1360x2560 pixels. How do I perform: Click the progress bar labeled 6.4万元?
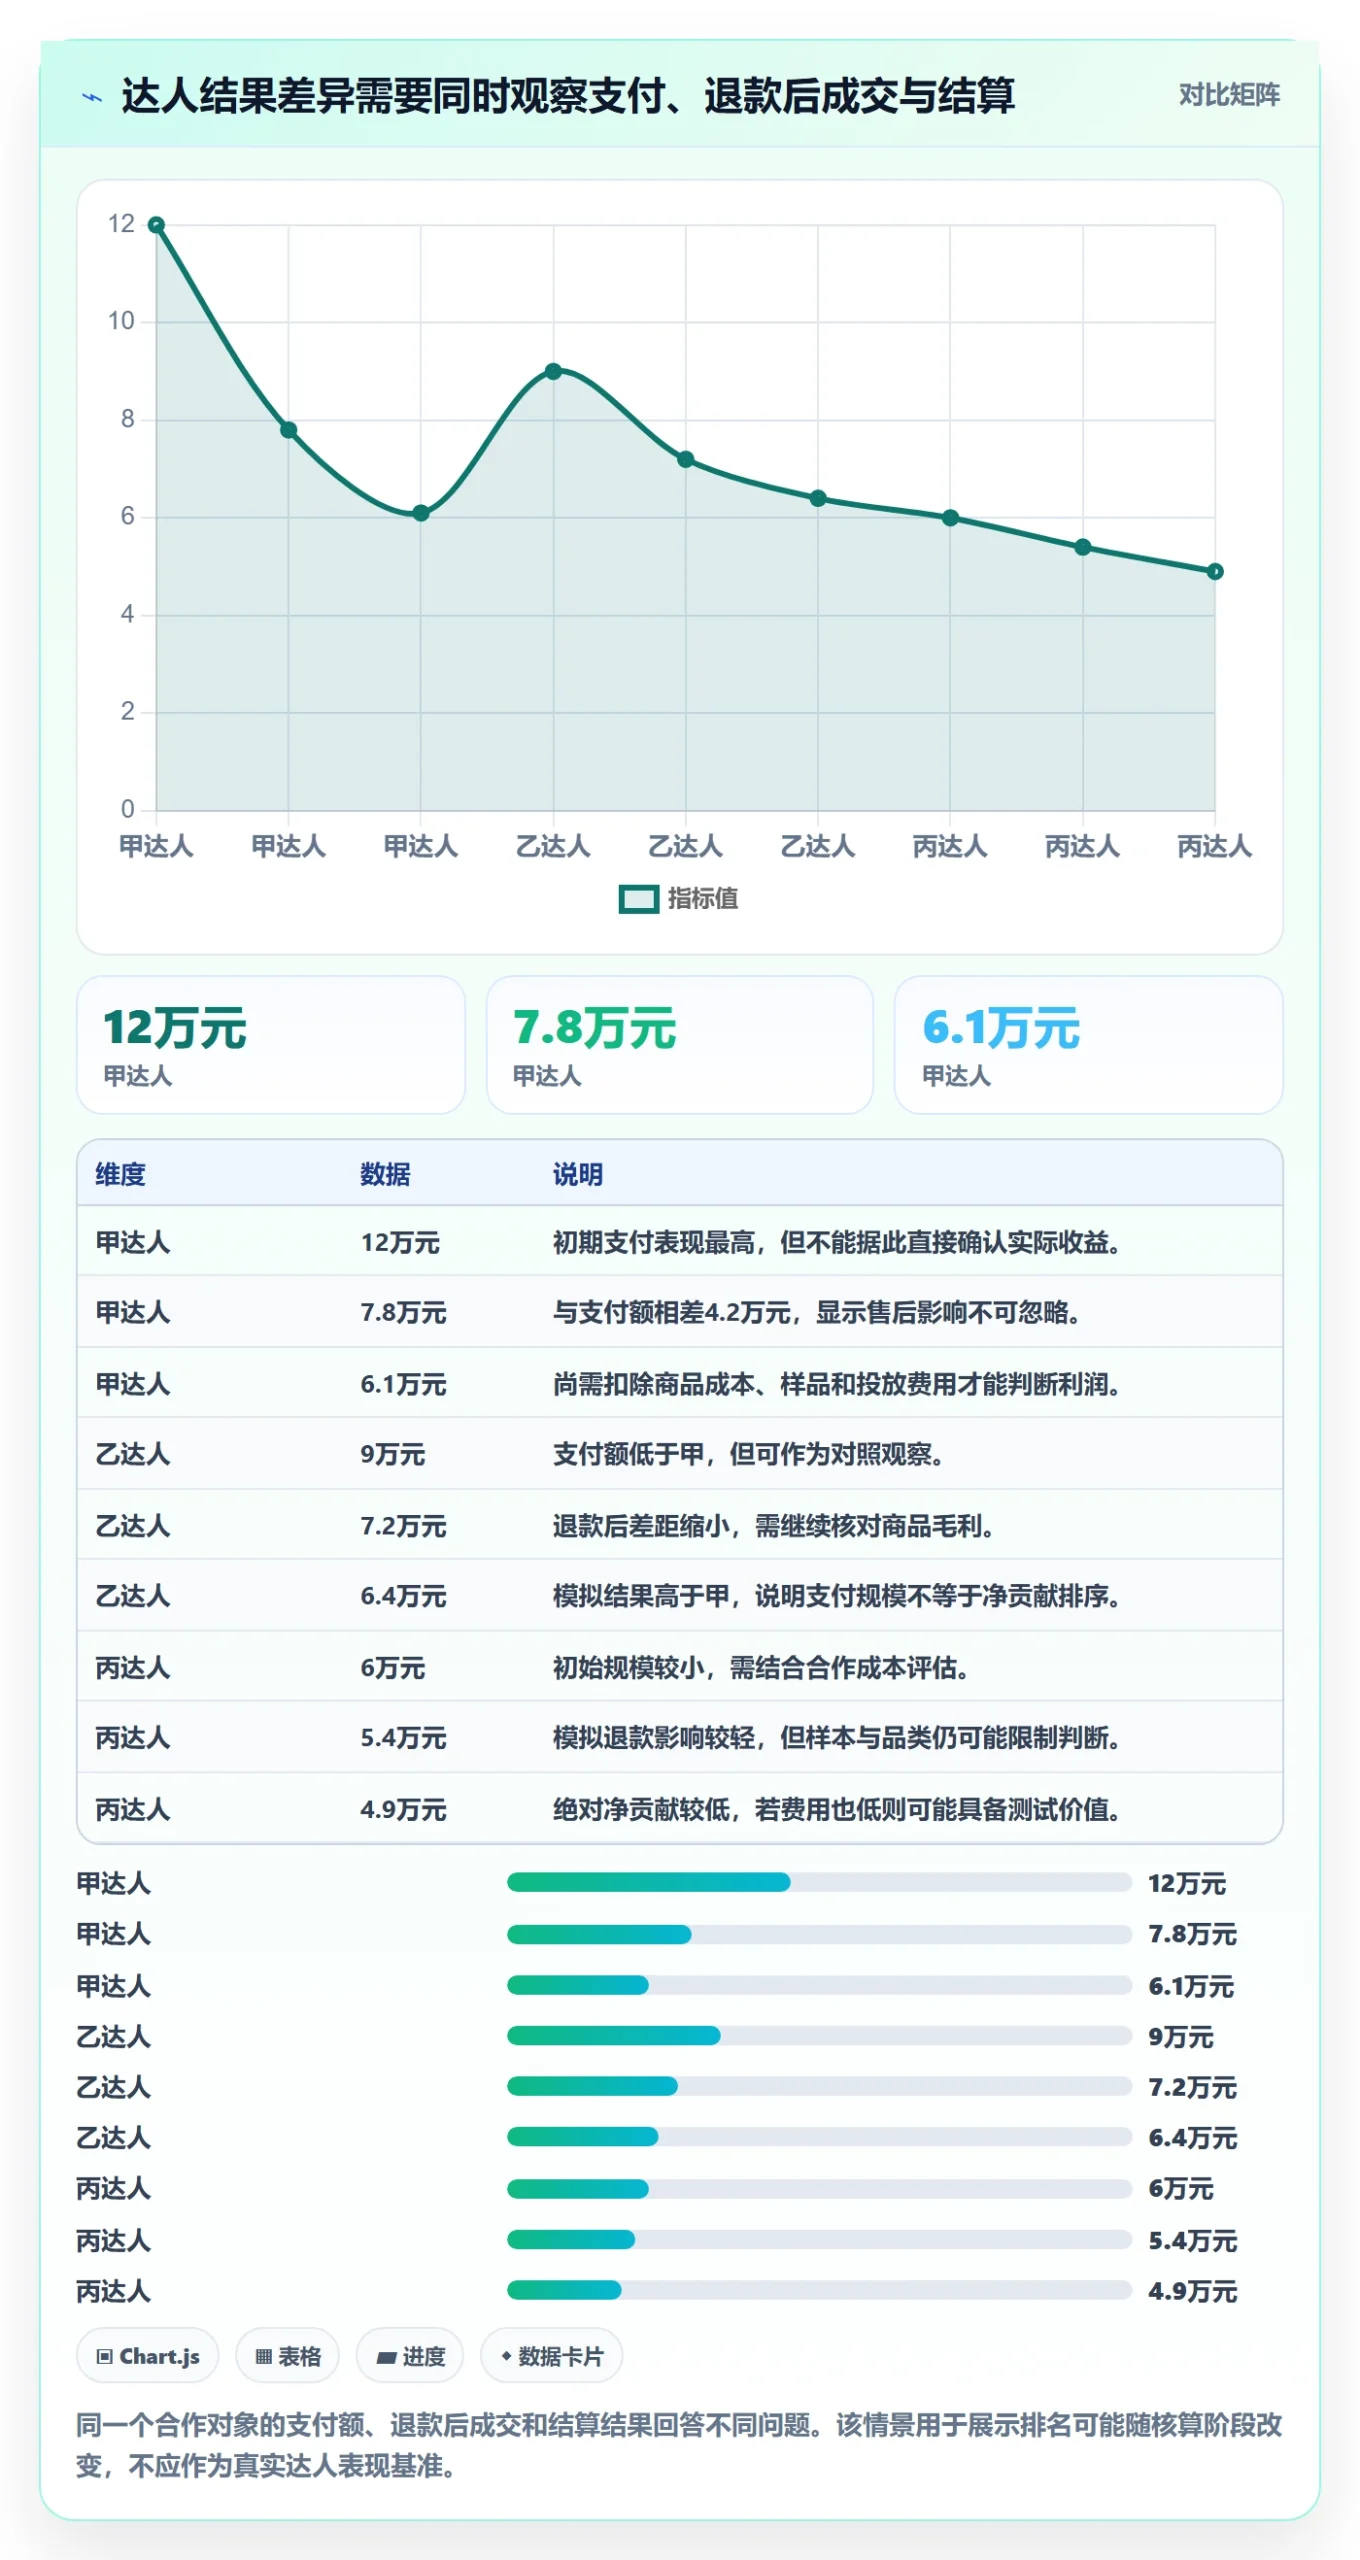click(819, 2137)
